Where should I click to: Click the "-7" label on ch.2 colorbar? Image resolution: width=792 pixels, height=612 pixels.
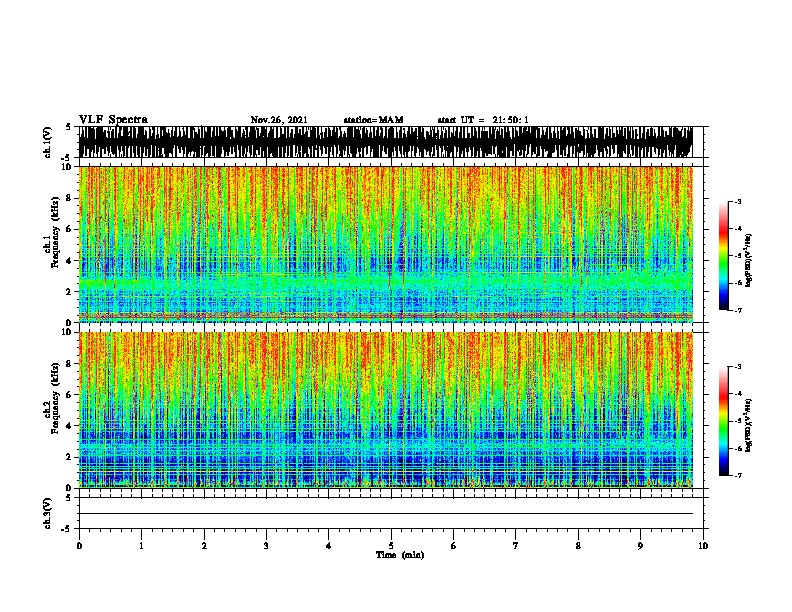(x=738, y=475)
